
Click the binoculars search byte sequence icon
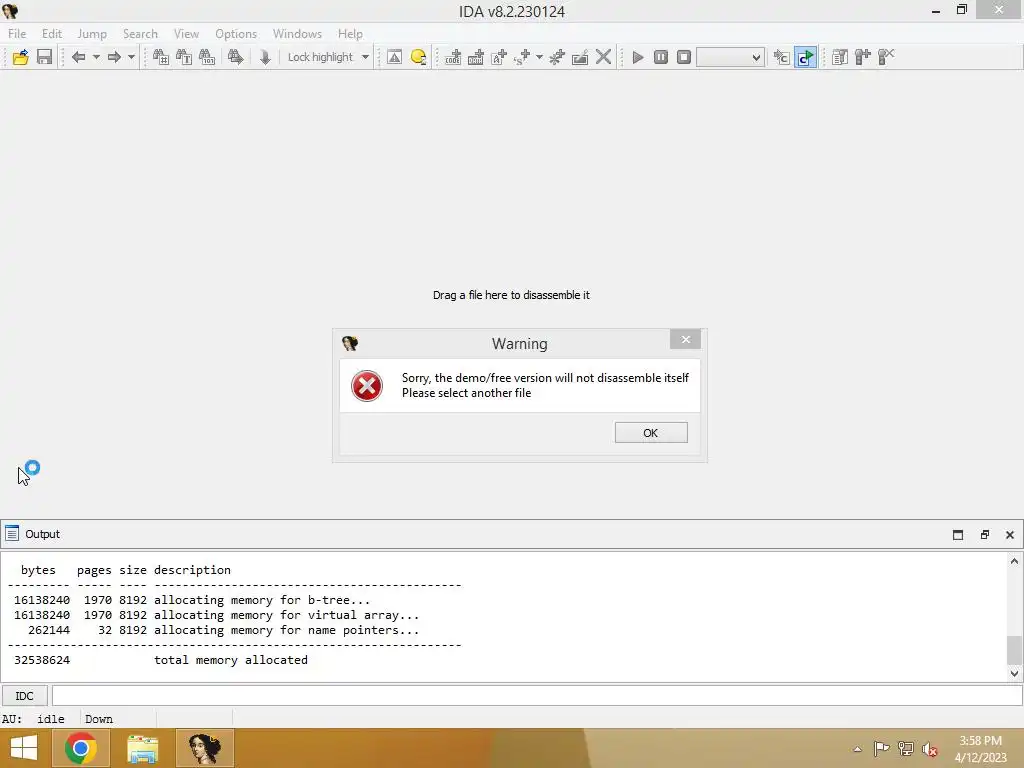(206, 57)
